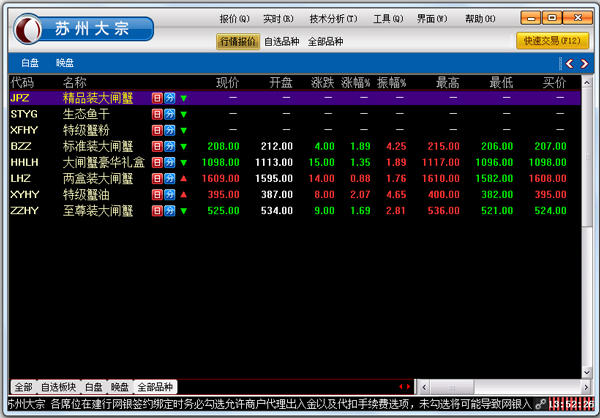Click the 1098.00 current price for HHLH
This screenshot has height=418, width=600.
220,162
